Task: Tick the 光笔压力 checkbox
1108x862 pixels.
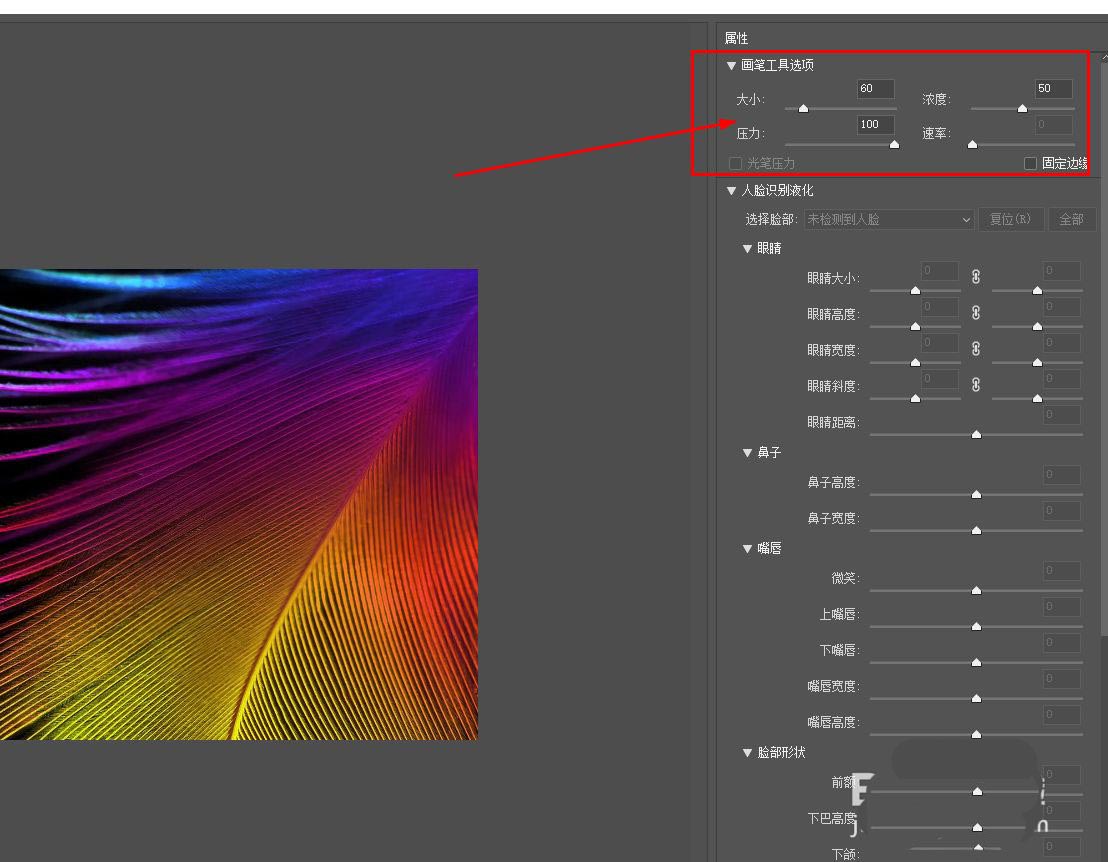Action: (x=735, y=163)
